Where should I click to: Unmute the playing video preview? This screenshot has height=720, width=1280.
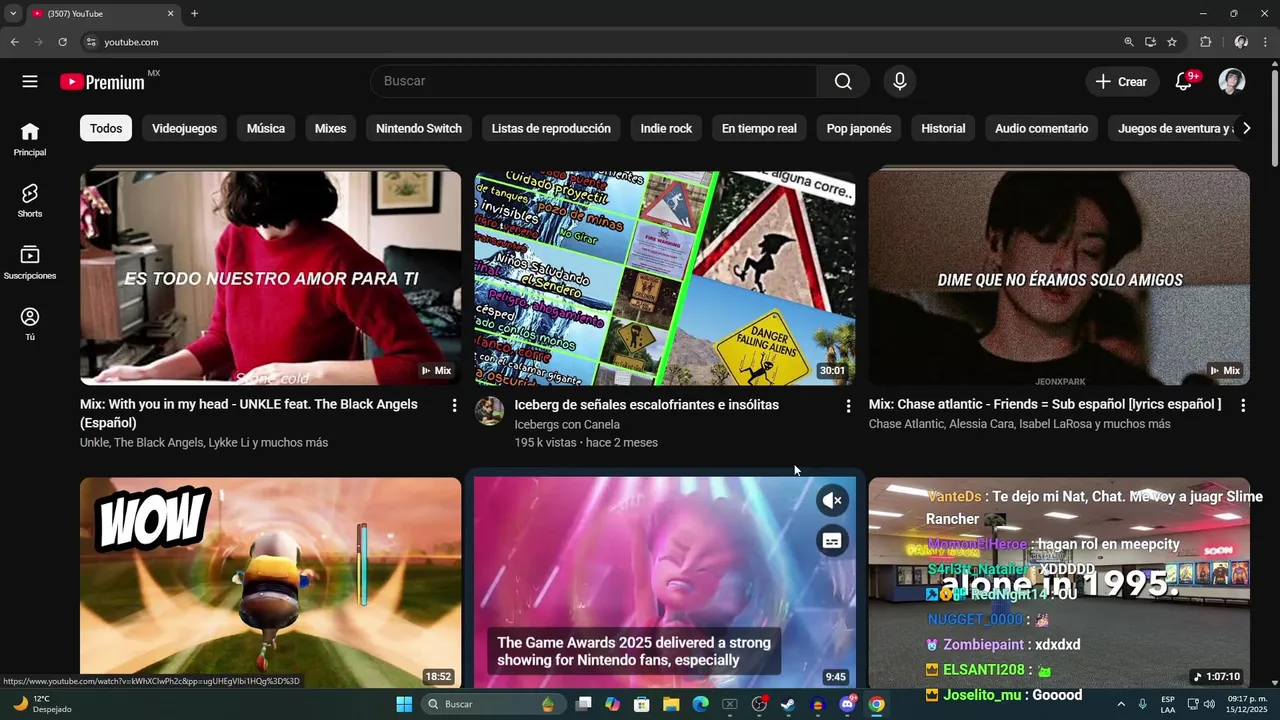(x=832, y=500)
